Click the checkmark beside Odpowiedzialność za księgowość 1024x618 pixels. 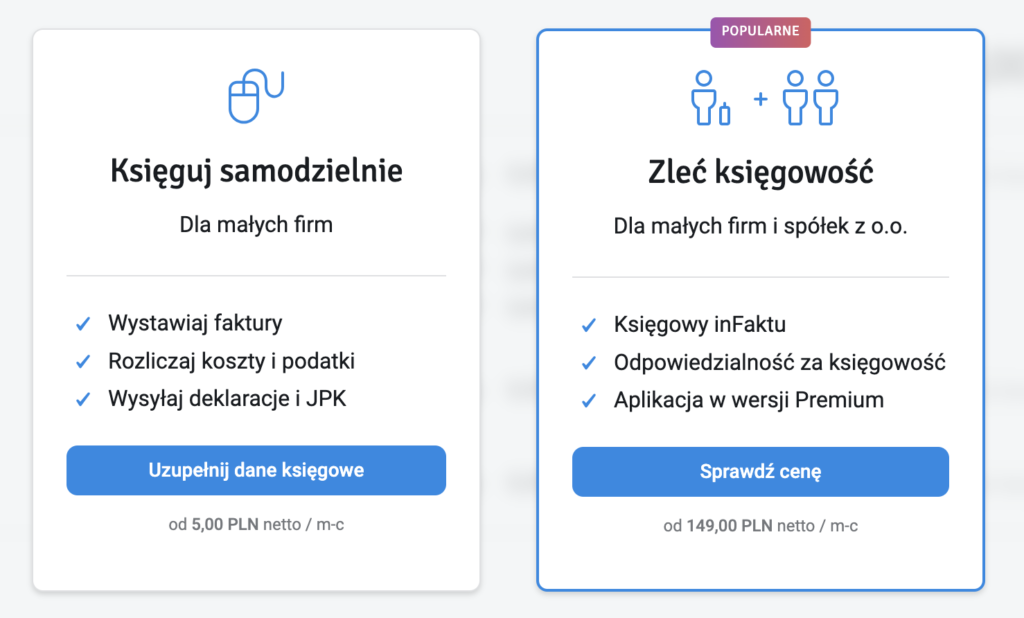589,363
